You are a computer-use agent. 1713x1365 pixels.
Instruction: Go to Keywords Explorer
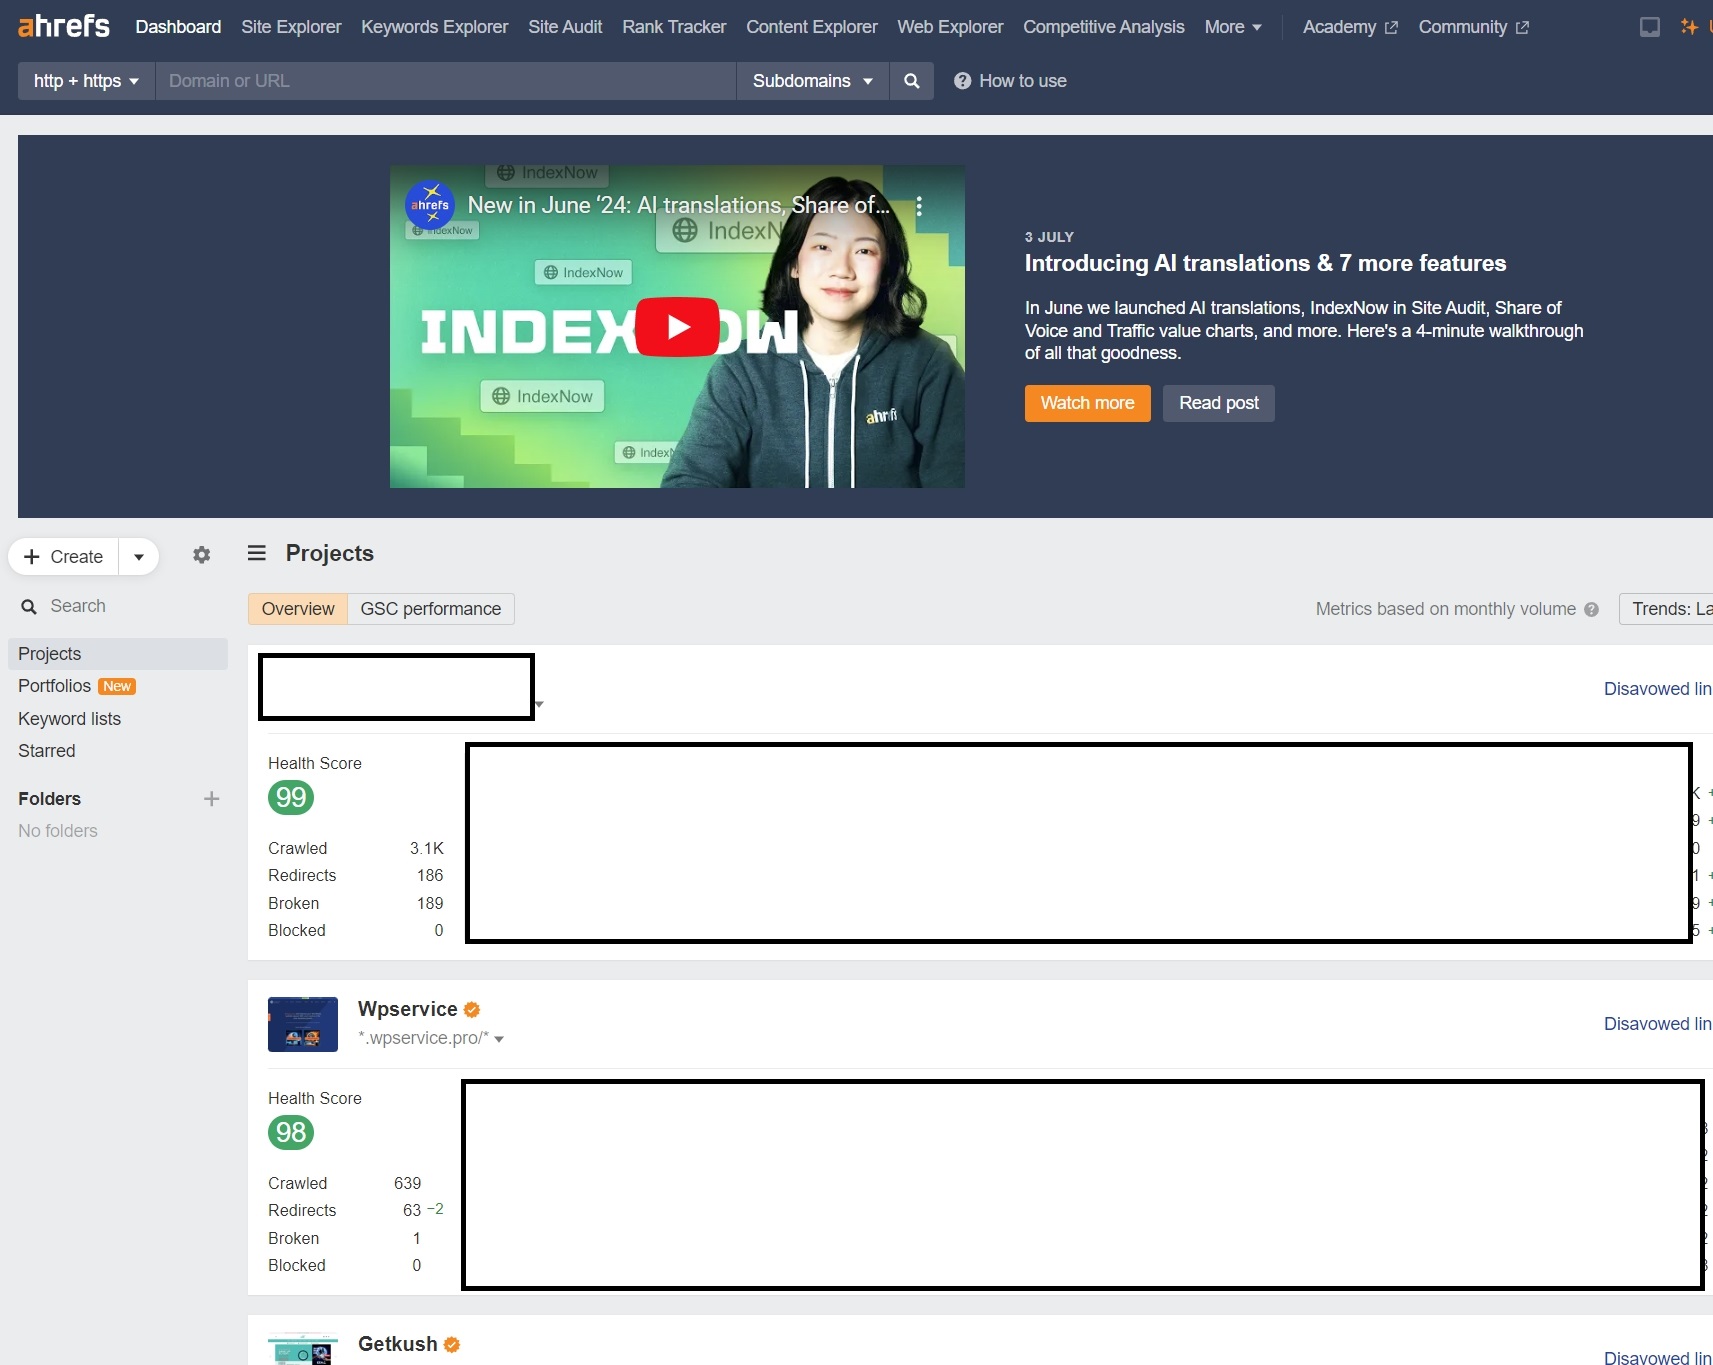pos(434,27)
